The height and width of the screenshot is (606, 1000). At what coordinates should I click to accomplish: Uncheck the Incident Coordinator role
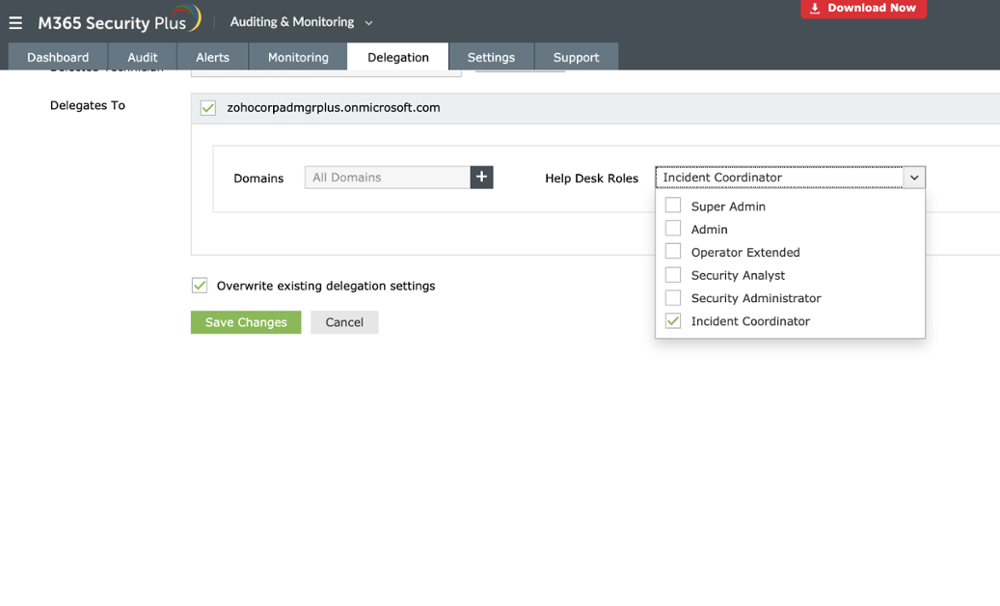click(673, 321)
